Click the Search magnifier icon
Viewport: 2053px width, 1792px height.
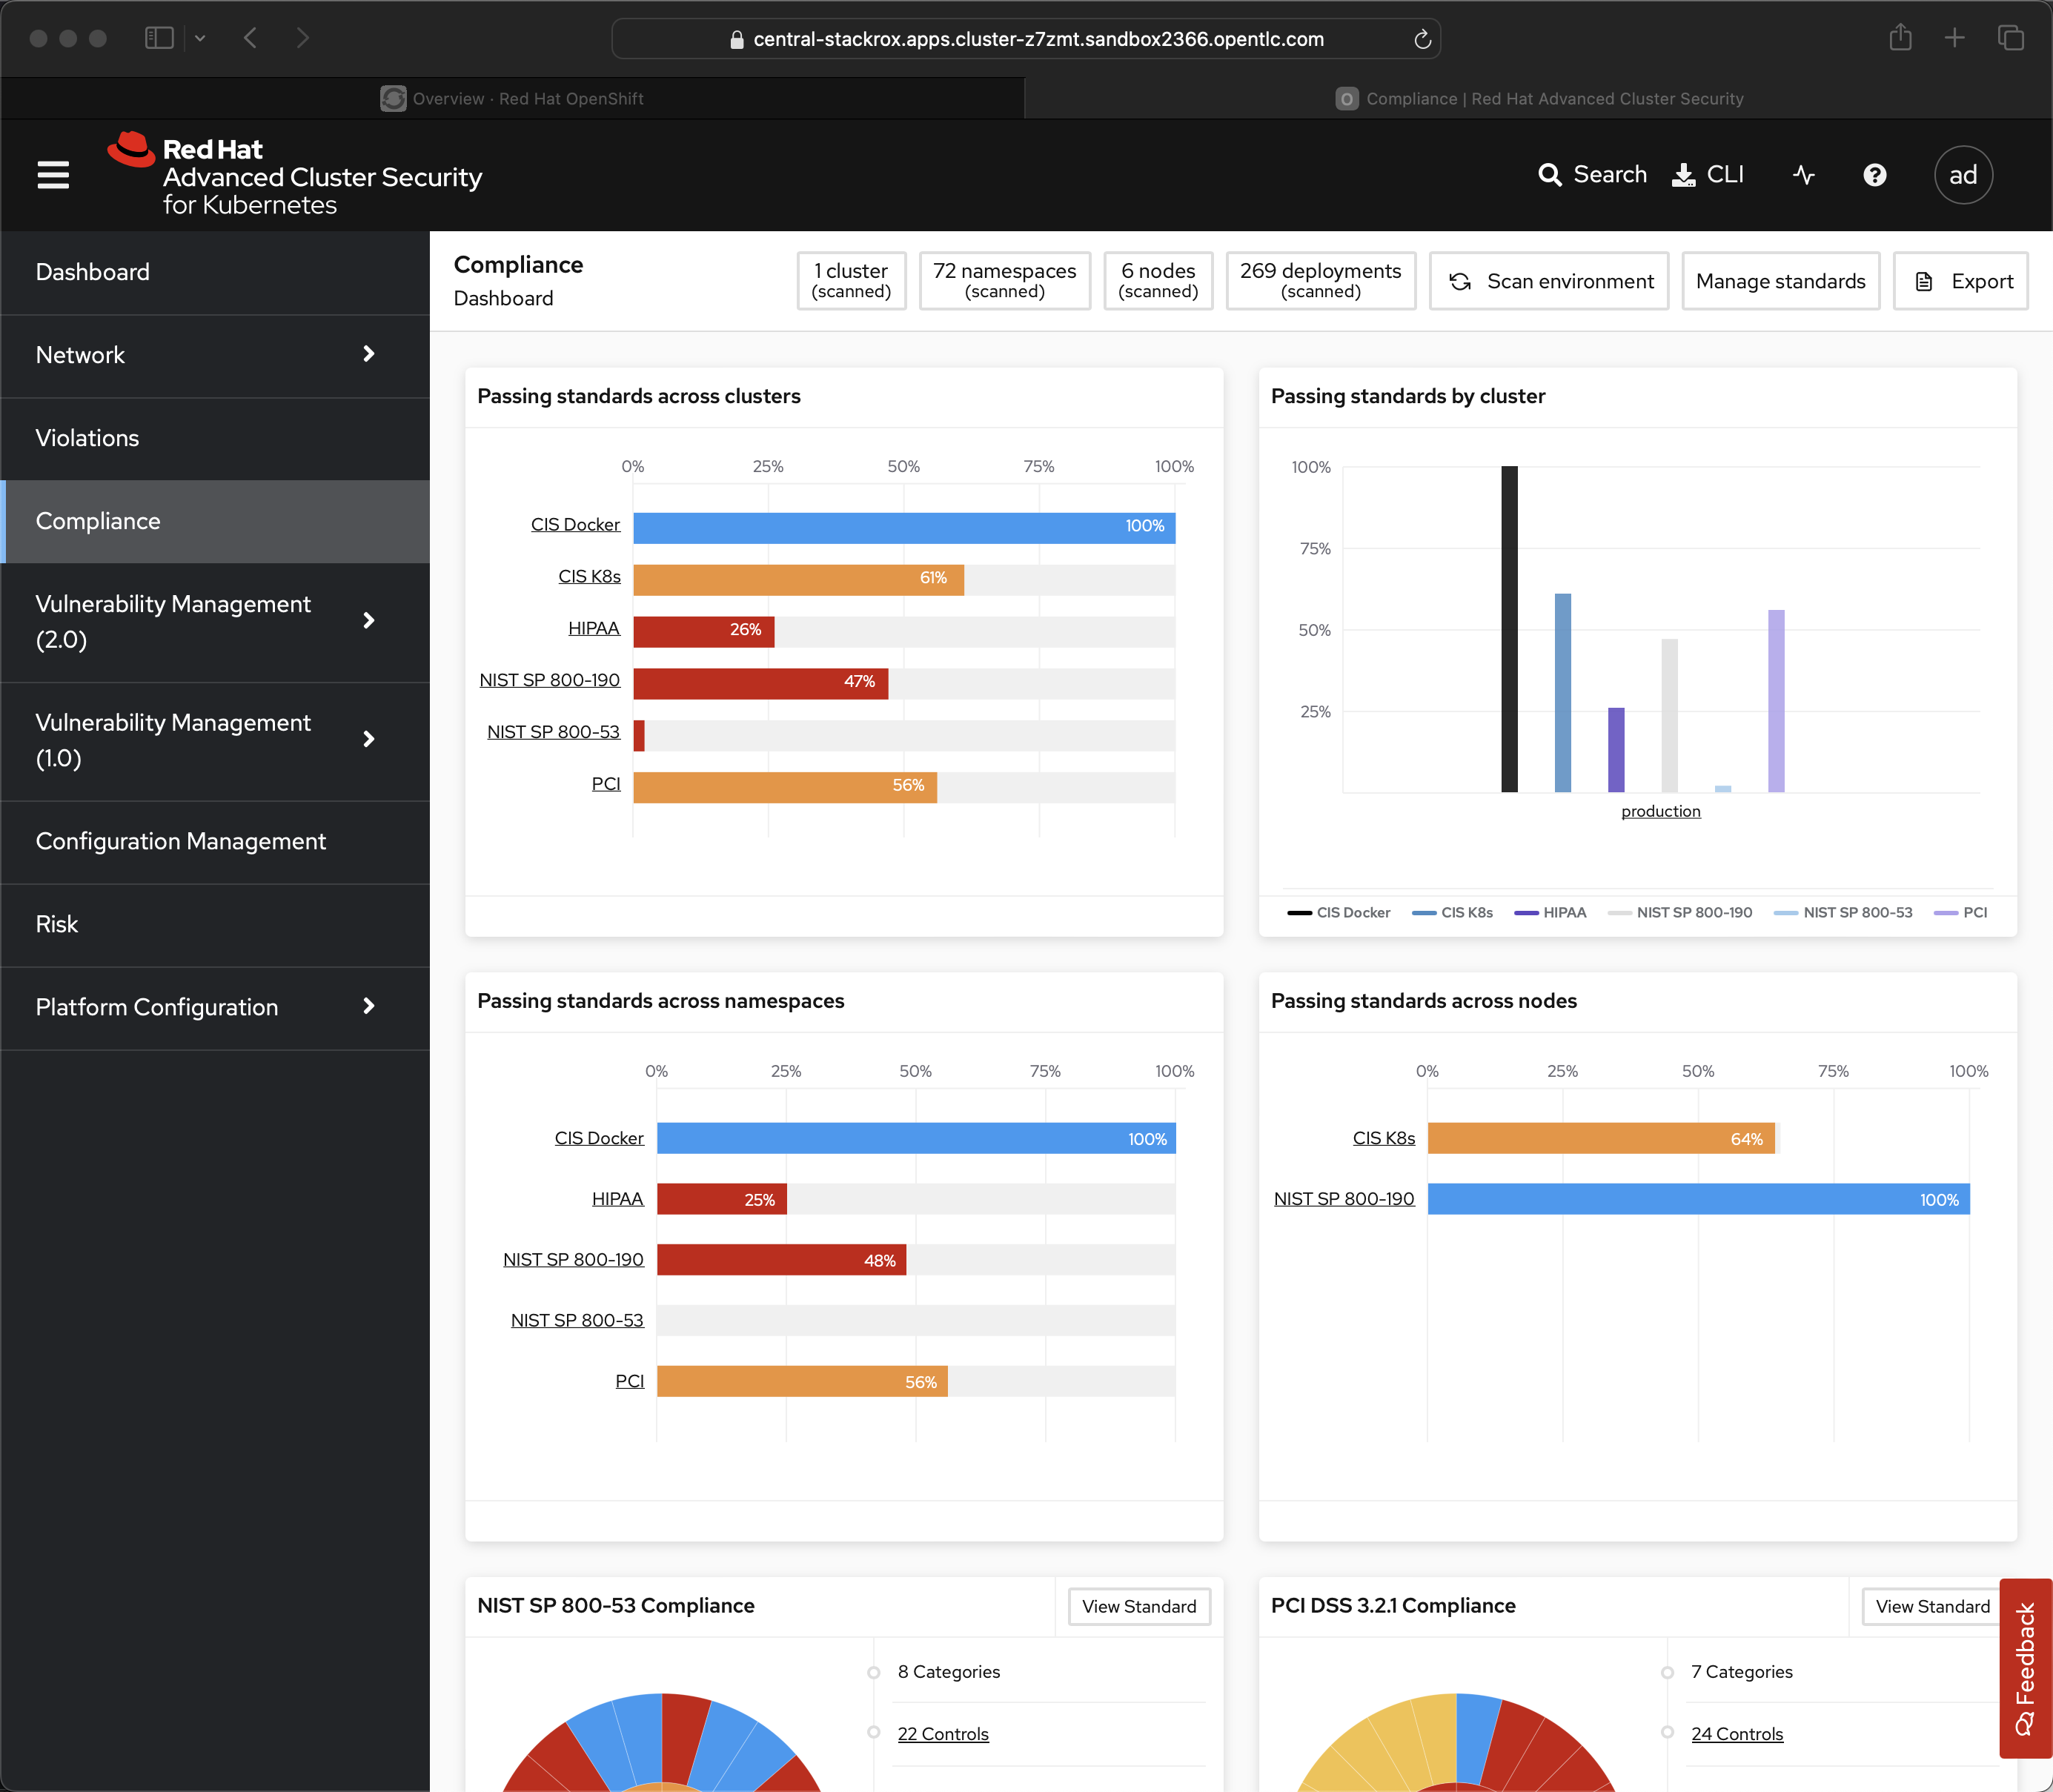point(1549,175)
